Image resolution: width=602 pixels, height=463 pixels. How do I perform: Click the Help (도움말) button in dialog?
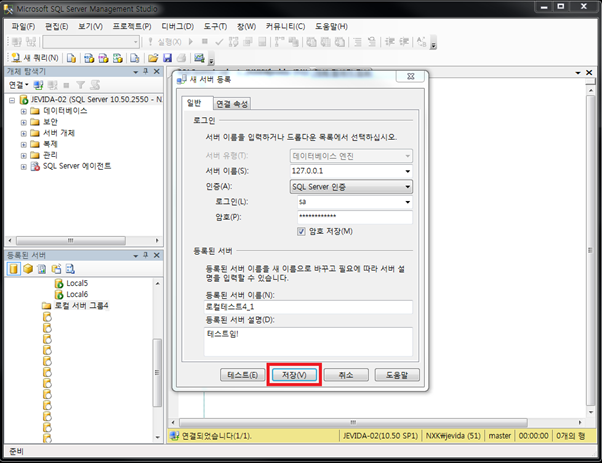click(x=397, y=375)
